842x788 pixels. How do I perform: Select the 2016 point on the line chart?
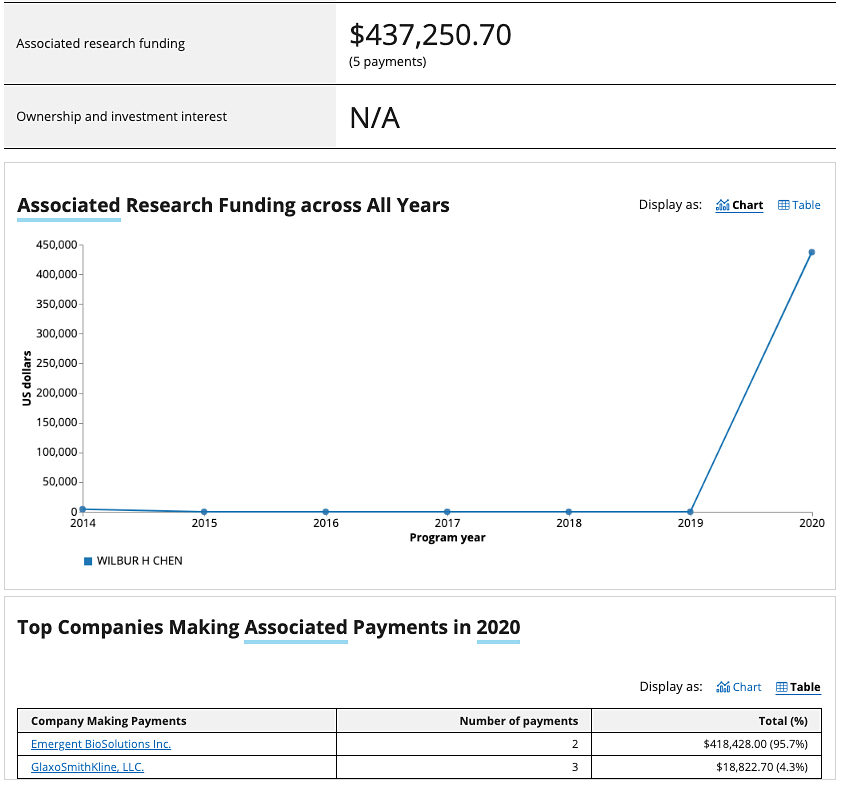326,512
